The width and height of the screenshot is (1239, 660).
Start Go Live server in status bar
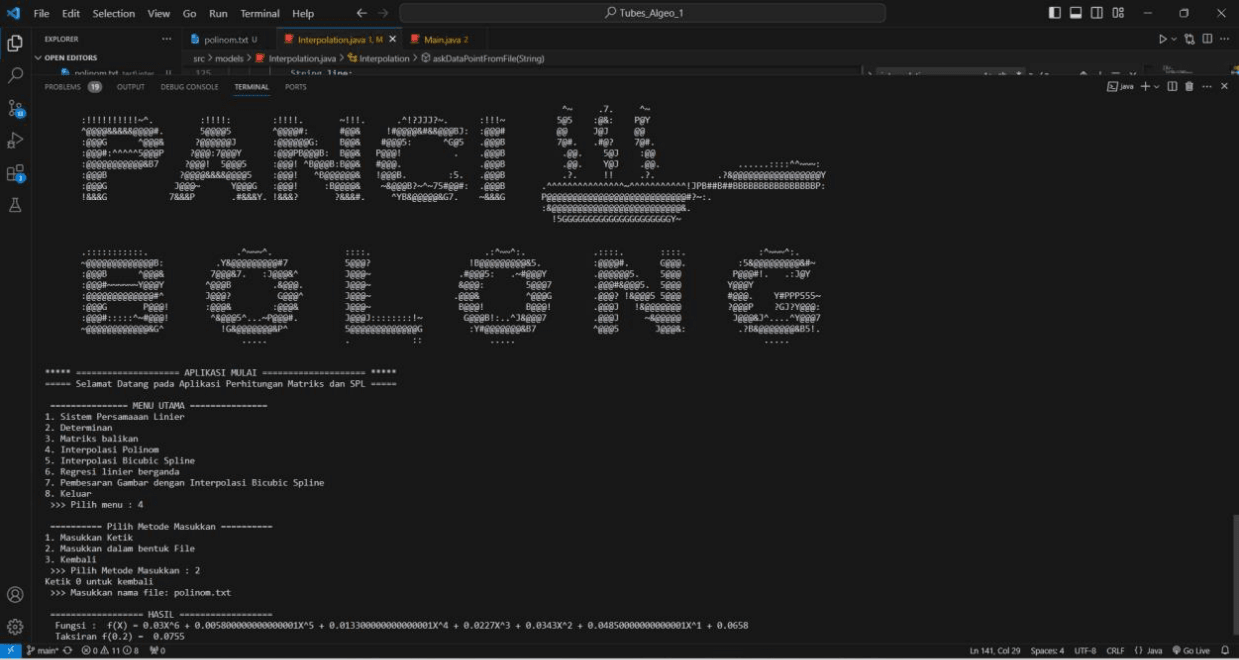pos(1191,651)
